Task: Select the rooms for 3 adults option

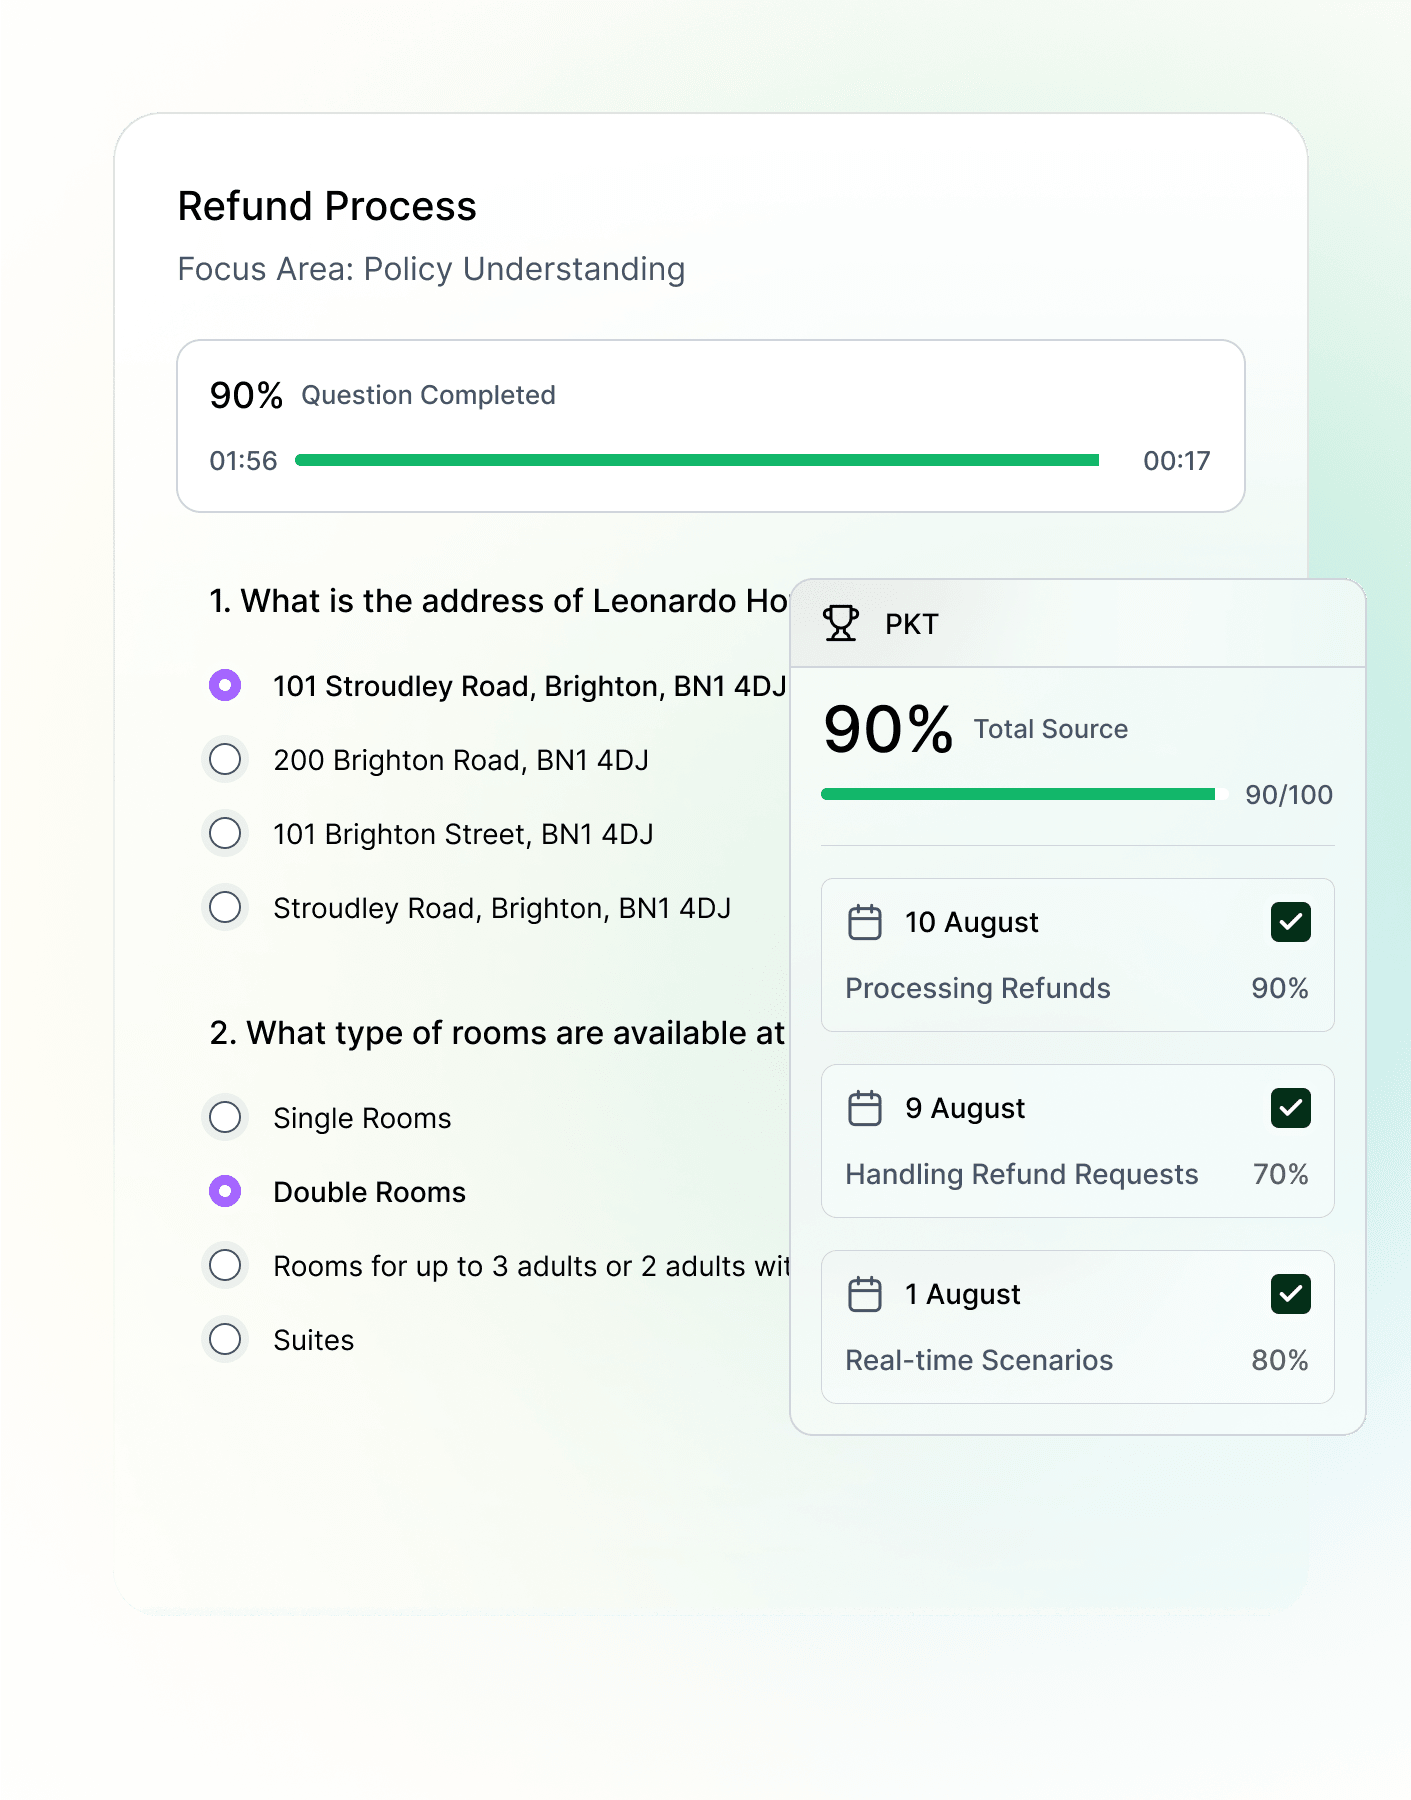Action: tap(225, 1265)
